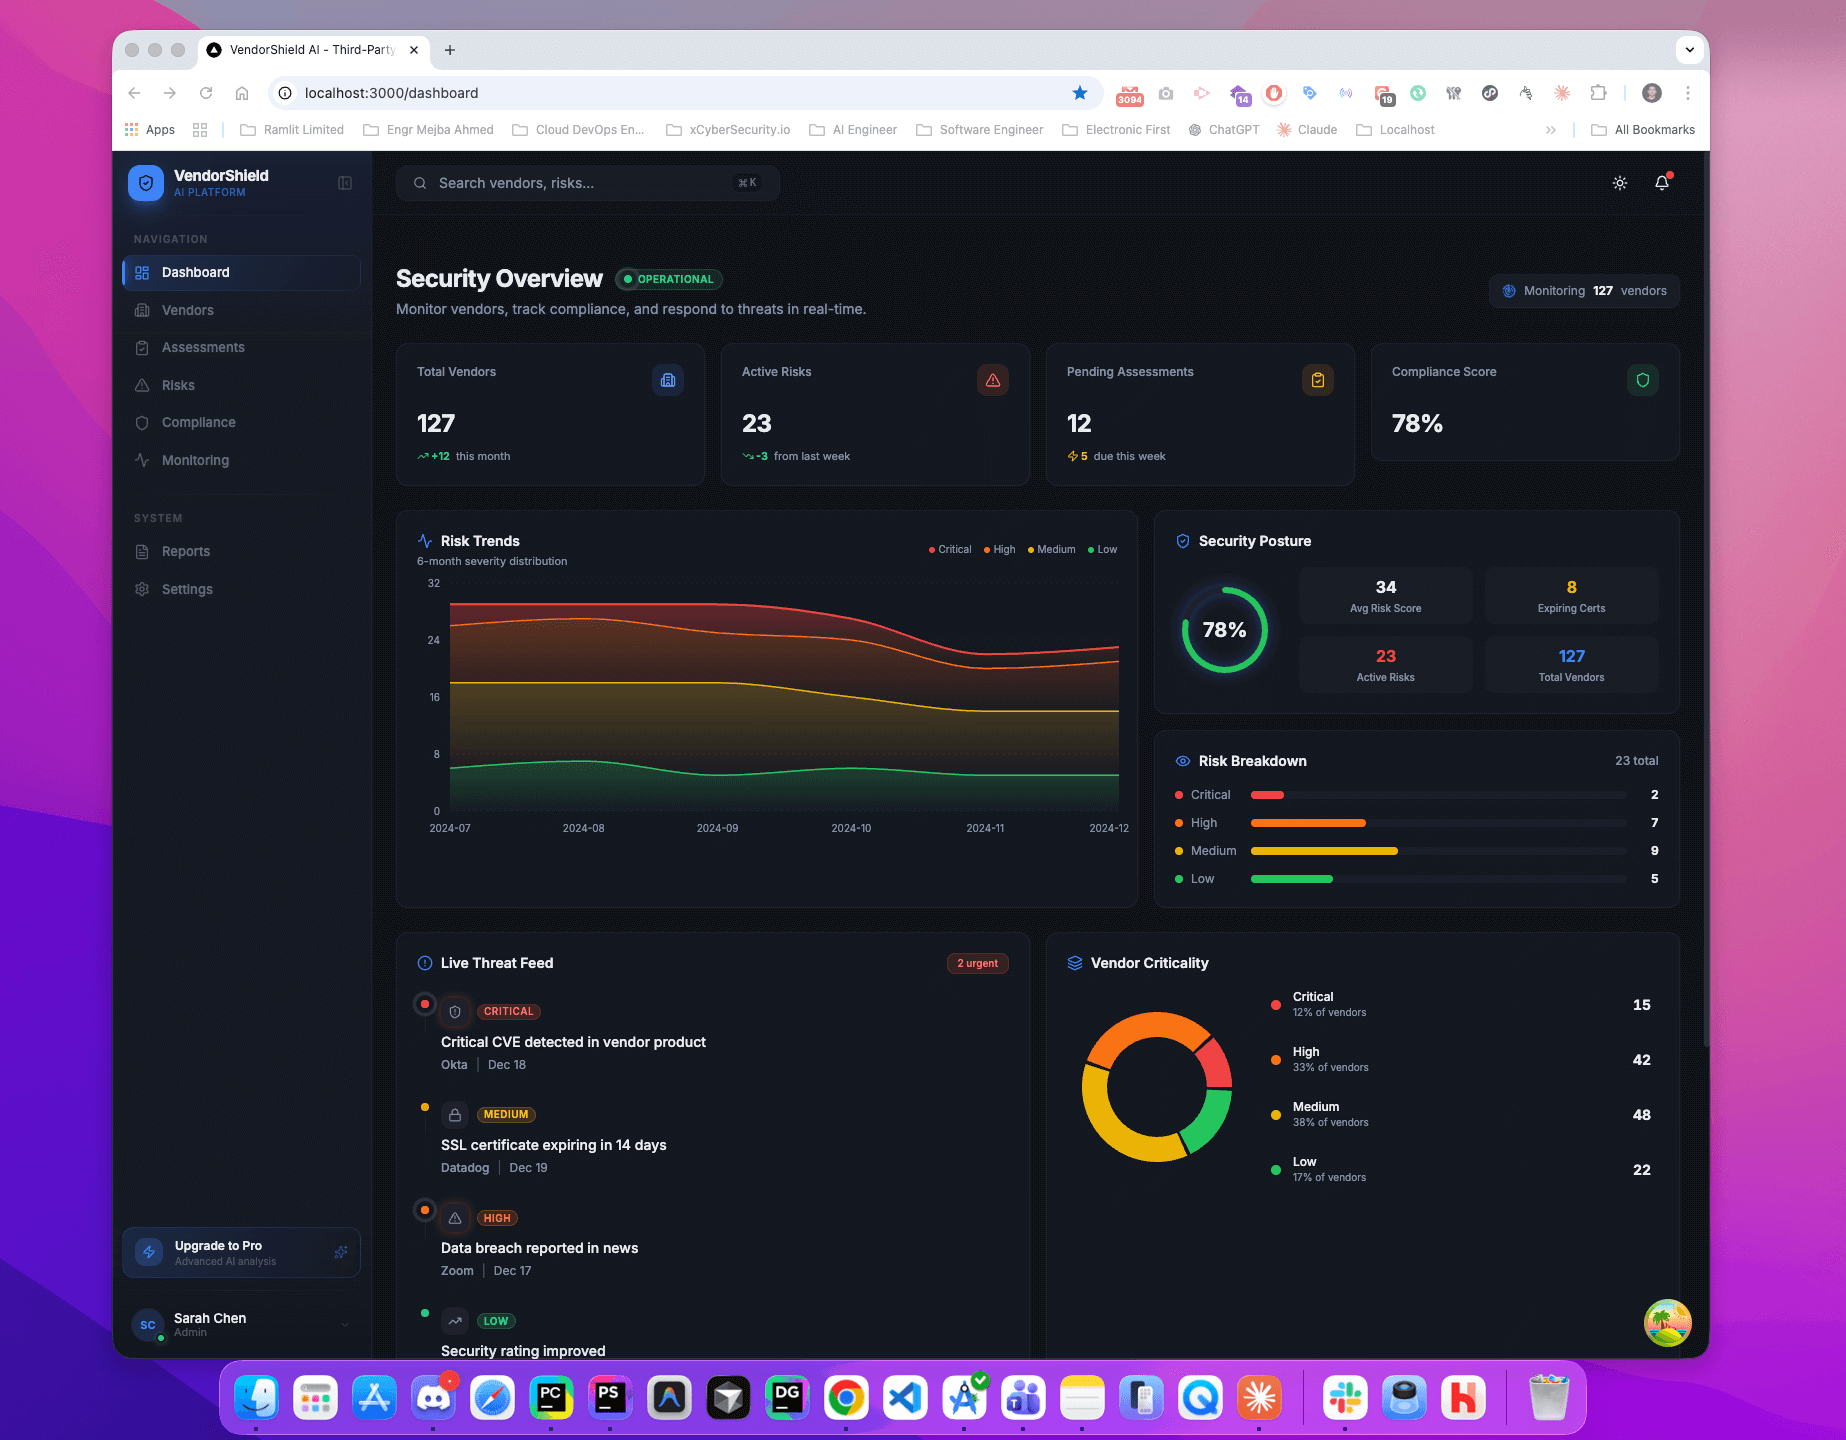Click the VendorShield logo shield
This screenshot has height=1440, width=1846.
click(x=145, y=183)
